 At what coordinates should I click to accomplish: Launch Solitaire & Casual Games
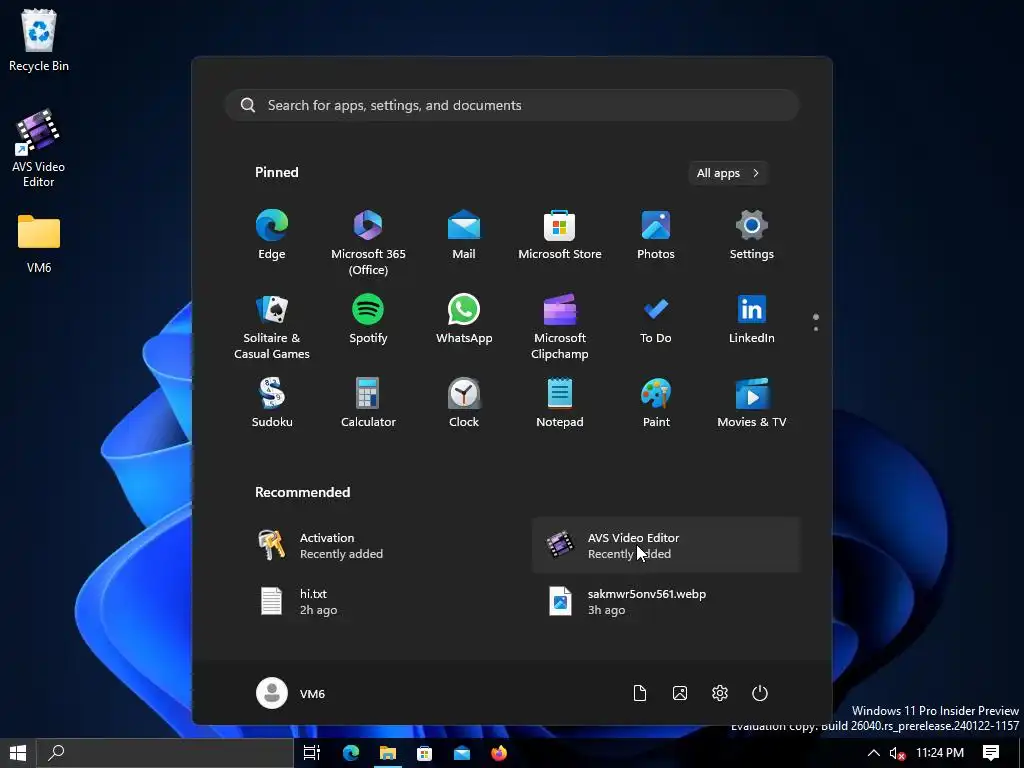pyautogui.click(x=272, y=327)
